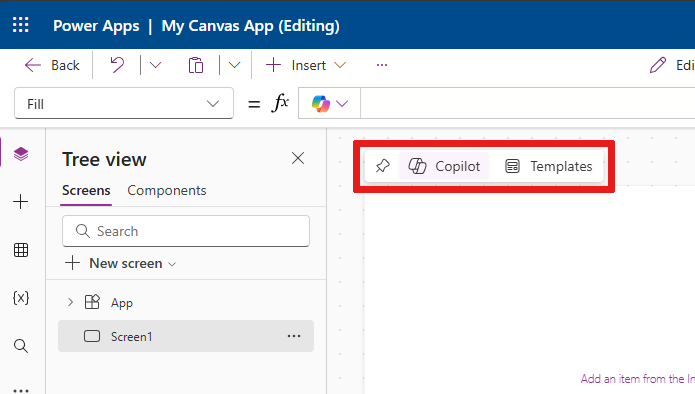Screen dimensions: 695x394
Task: Click the fx formula icon
Action: (x=280, y=103)
